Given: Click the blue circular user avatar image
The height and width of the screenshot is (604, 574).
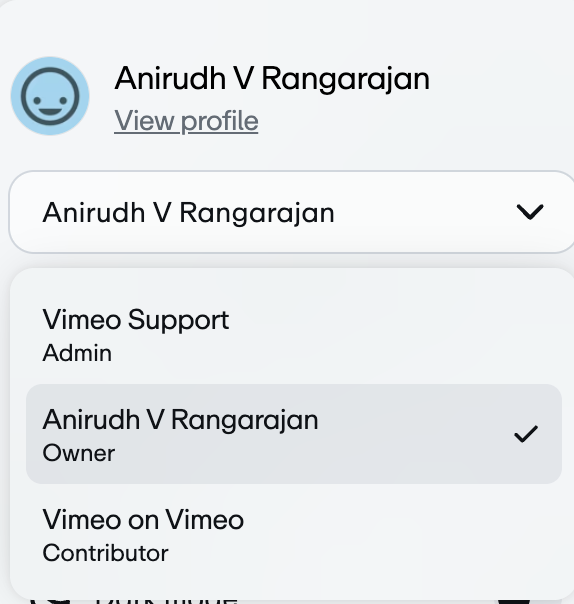Looking at the screenshot, I should 50,96.
